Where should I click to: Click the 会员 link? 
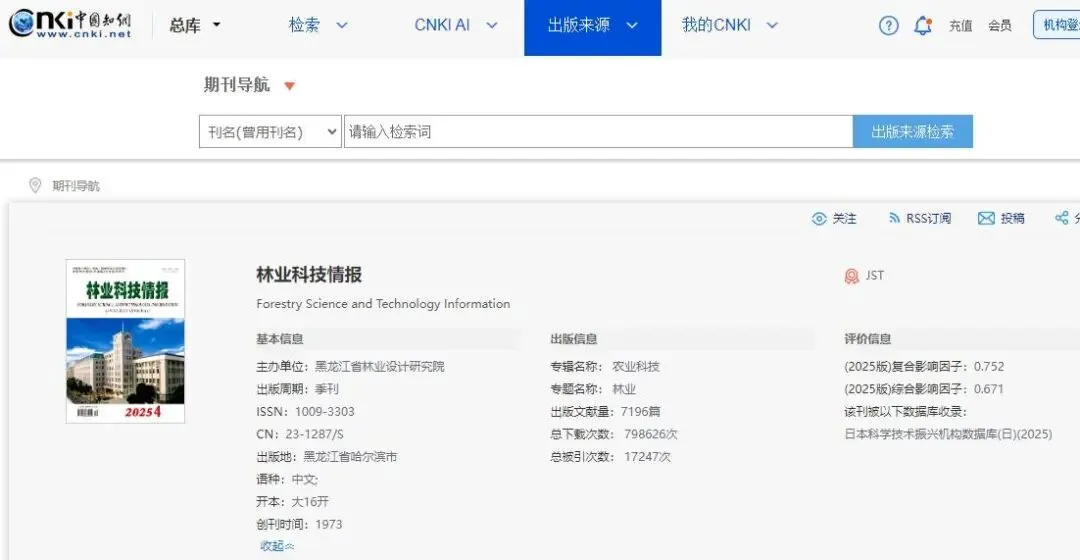coord(999,26)
